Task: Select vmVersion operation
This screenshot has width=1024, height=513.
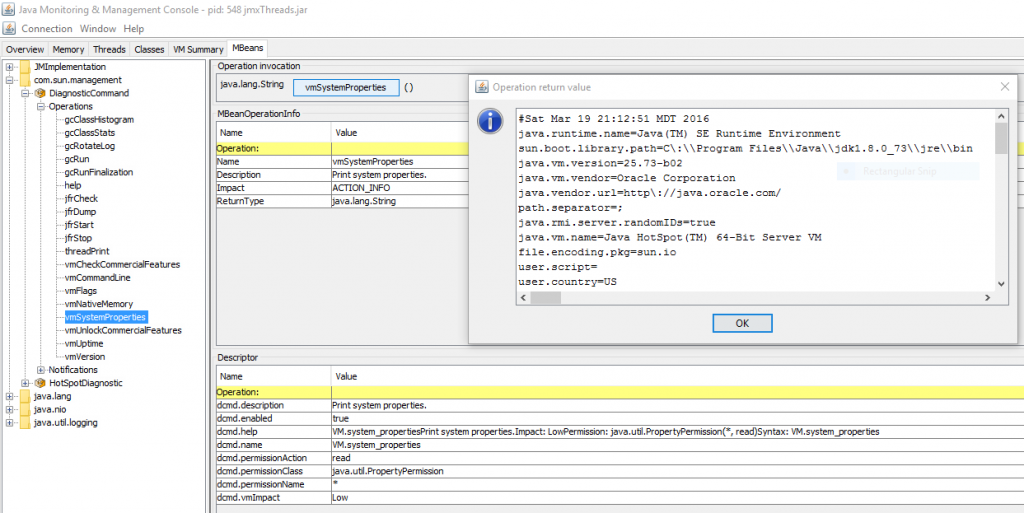Action: point(85,356)
